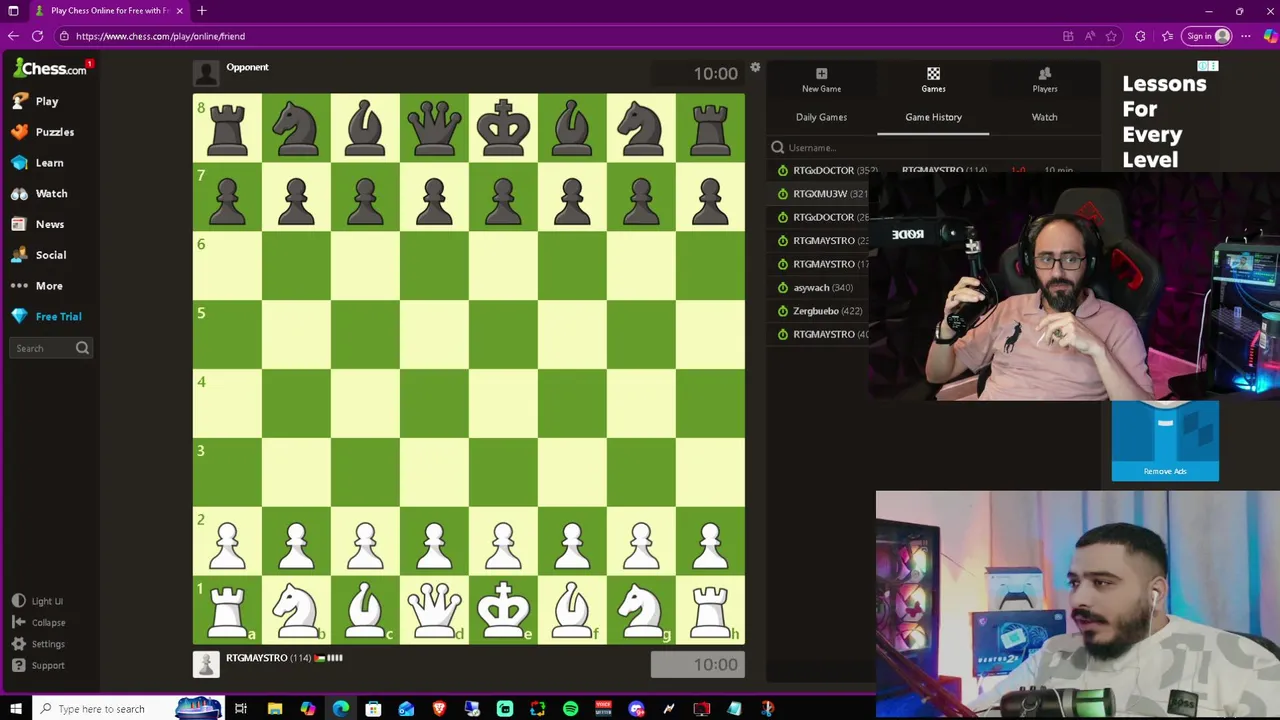Open Settings in the sidebar footer

pyautogui.click(x=38, y=644)
